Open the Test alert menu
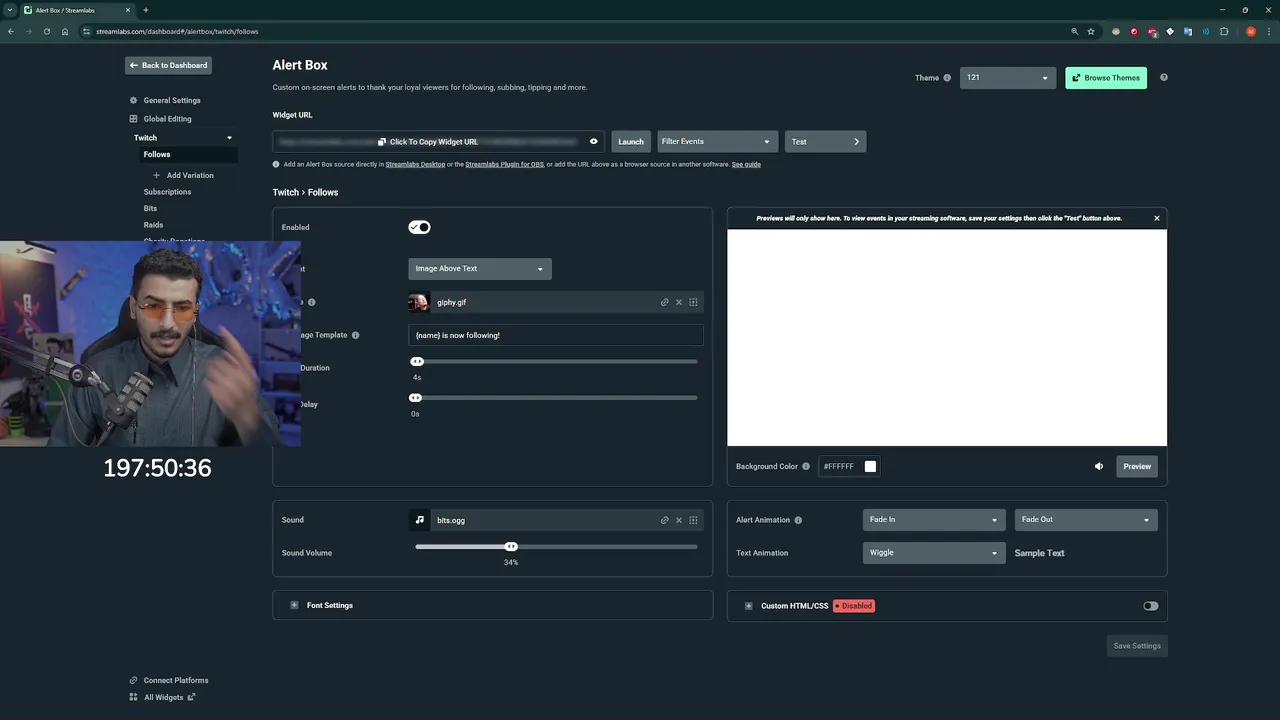 point(825,142)
